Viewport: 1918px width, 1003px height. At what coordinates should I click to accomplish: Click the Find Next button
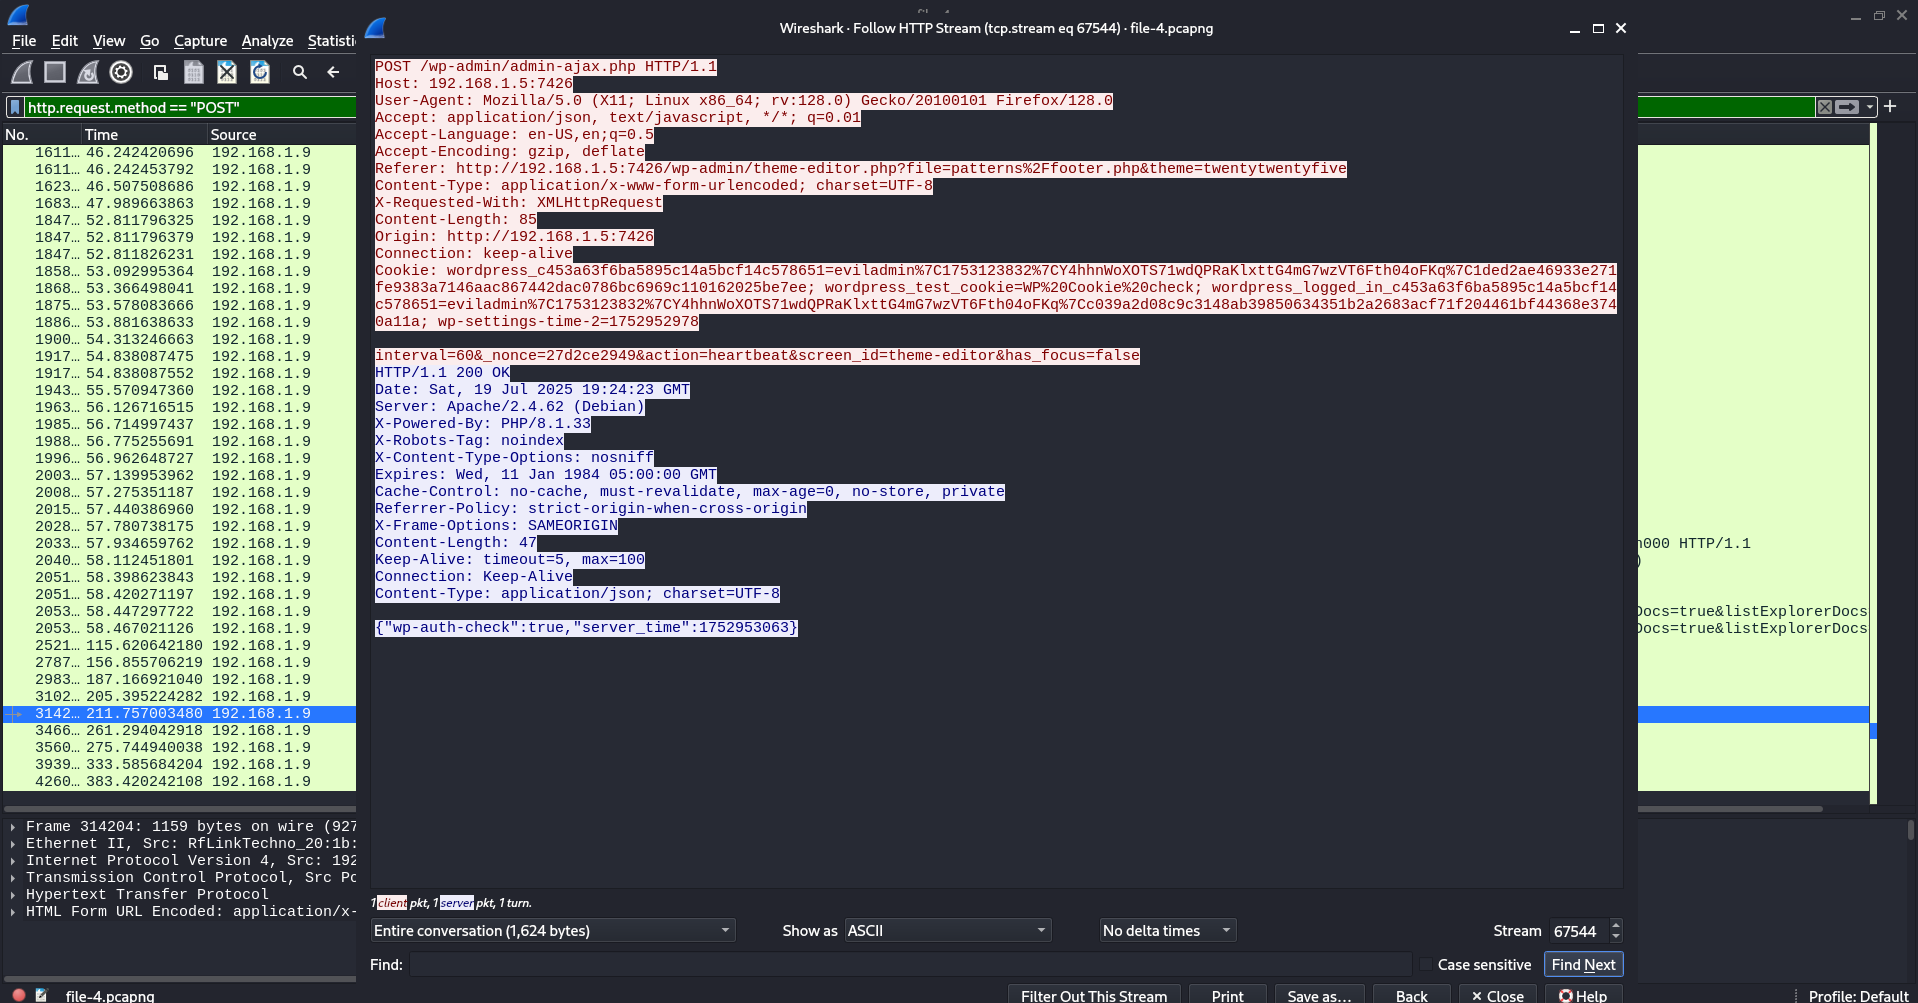[x=1583, y=965]
